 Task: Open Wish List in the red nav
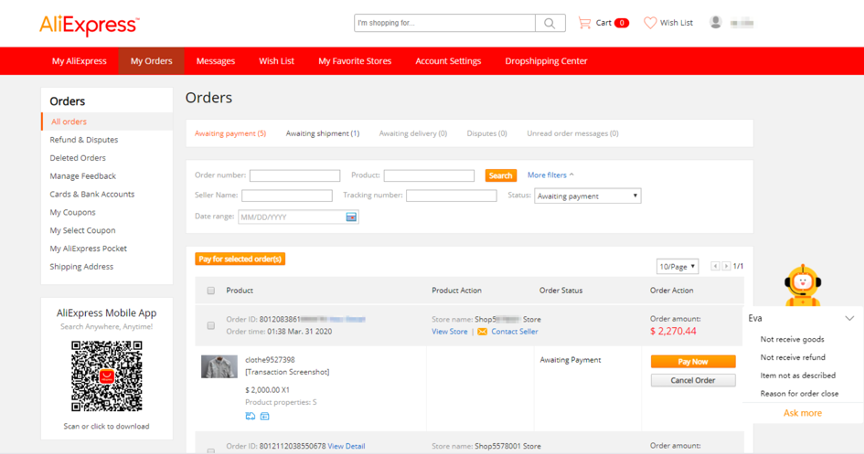[x=277, y=61]
